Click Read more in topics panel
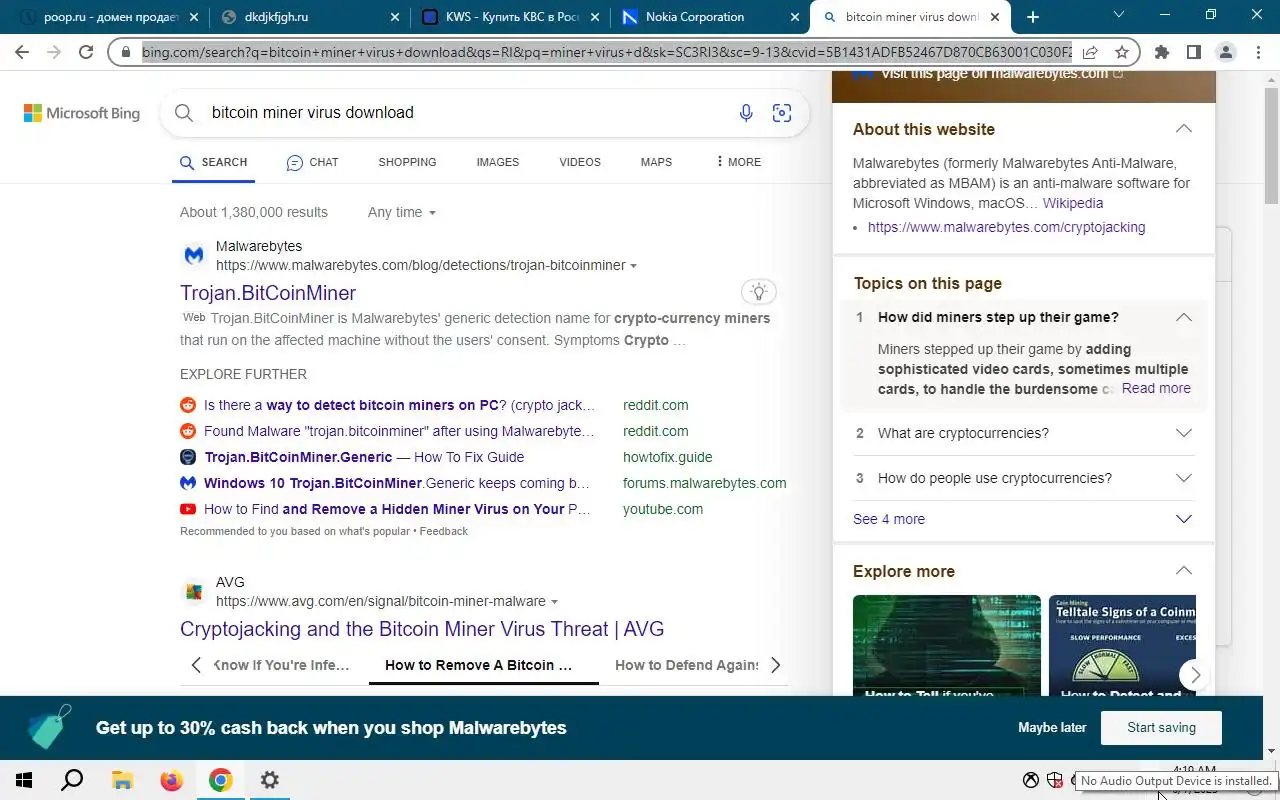1280x800 pixels. [1156, 388]
